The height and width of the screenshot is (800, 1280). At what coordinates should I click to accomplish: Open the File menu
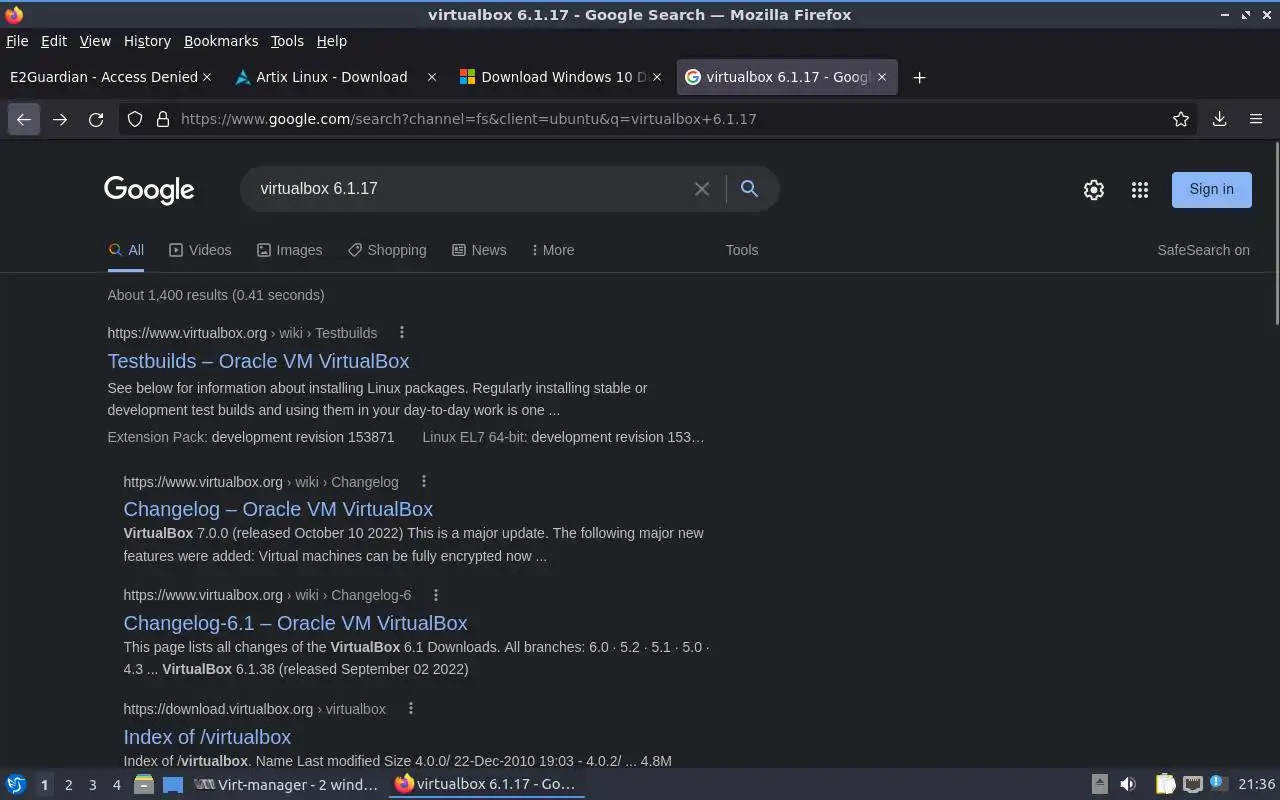17,41
